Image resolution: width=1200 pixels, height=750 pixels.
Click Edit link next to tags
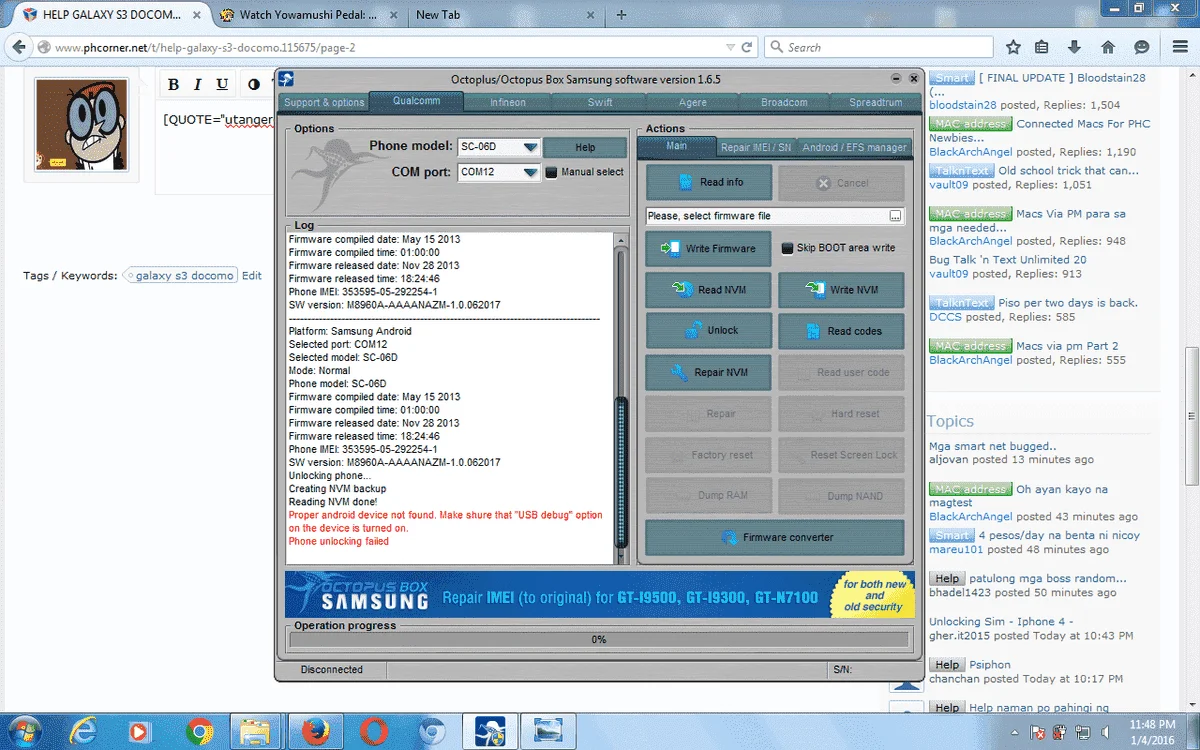coord(251,275)
